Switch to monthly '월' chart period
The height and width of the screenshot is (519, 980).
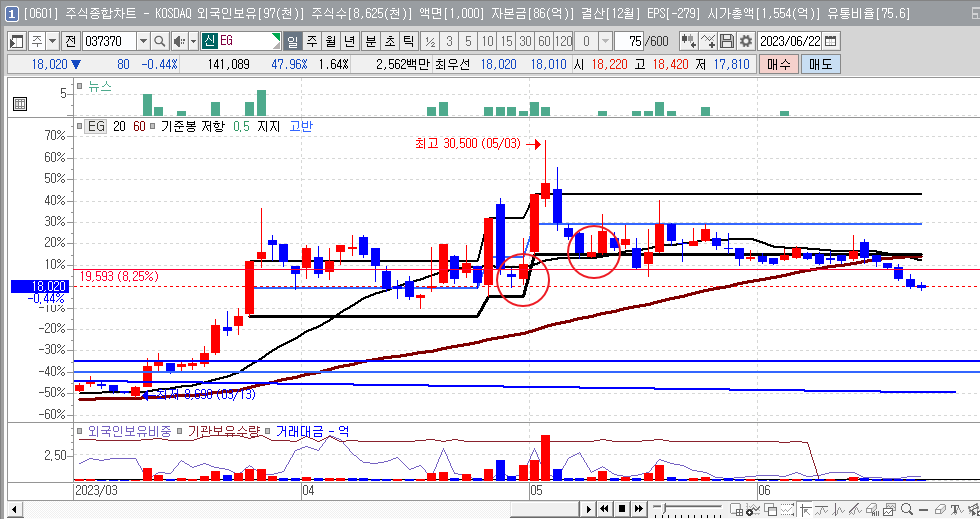[x=331, y=41]
